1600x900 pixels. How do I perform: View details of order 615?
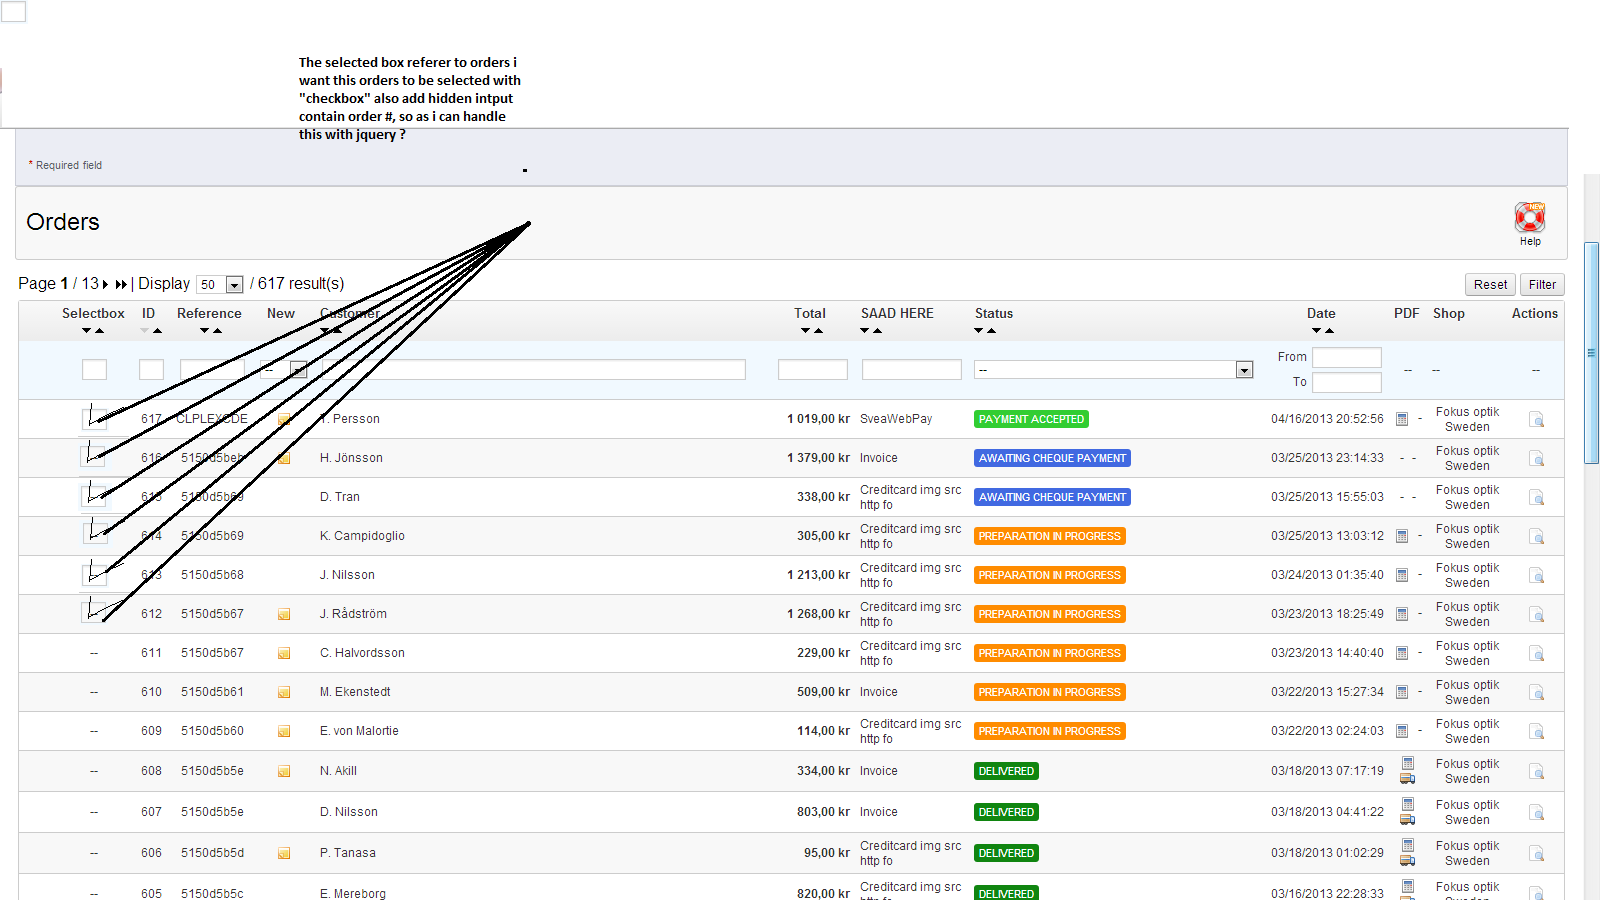coord(1536,498)
